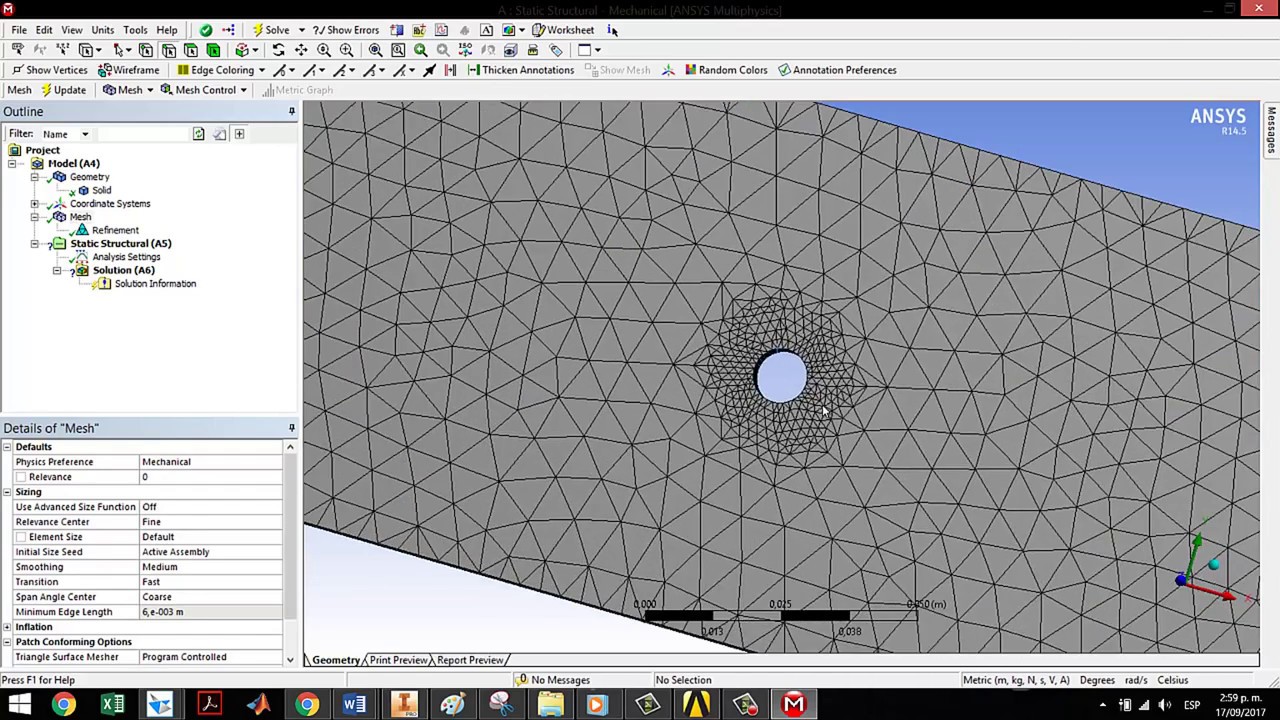This screenshot has width=1280, height=720.
Task: Switch to the Print Preview tab
Action: pyautogui.click(x=398, y=660)
